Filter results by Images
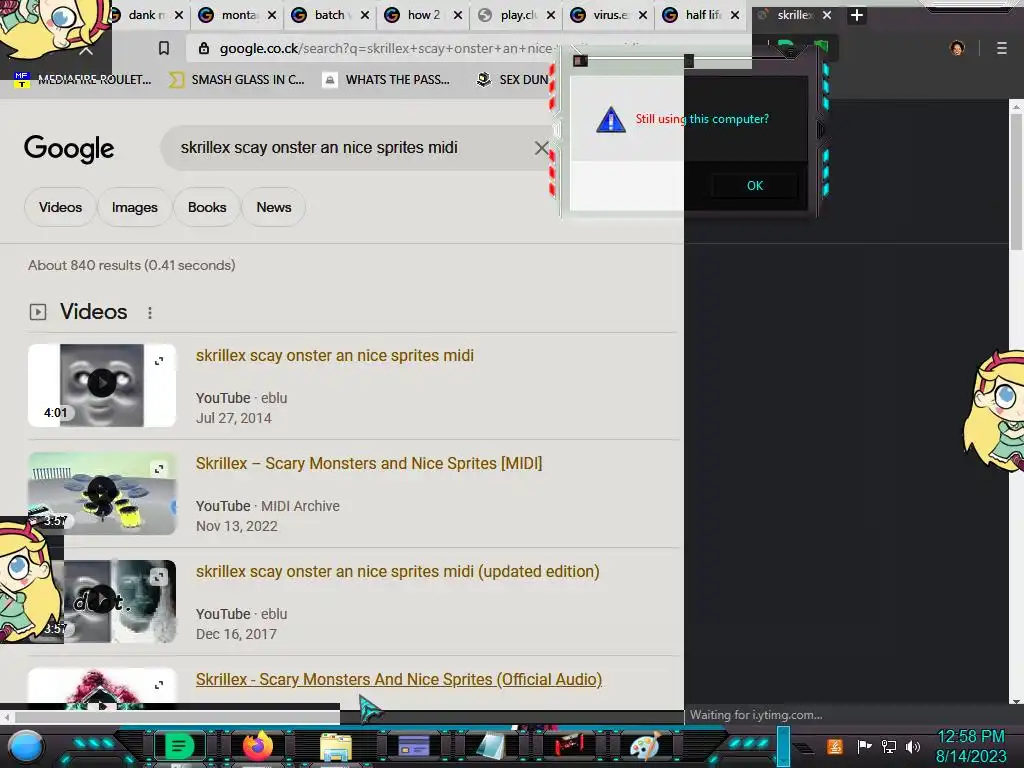1024x768 pixels. pos(135,207)
